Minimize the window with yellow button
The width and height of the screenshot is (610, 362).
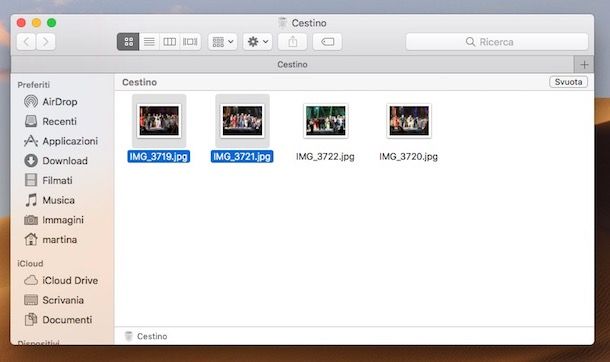click(37, 23)
